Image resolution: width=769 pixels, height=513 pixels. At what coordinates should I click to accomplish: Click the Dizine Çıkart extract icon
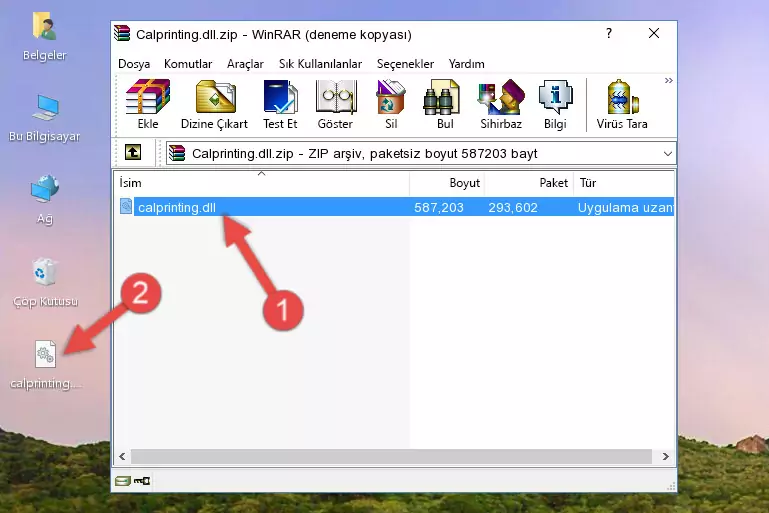[214, 104]
